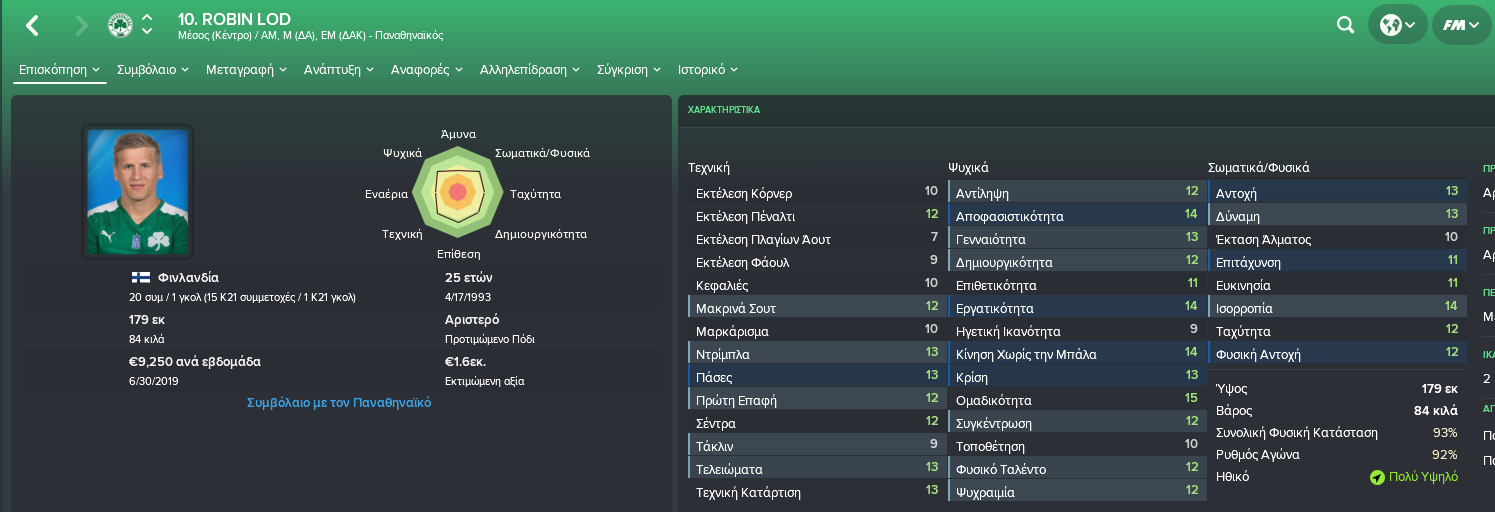Image resolution: width=1495 pixels, height=512 pixels.
Task: Click the Finland flag icon
Action: click(x=140, y=278)
